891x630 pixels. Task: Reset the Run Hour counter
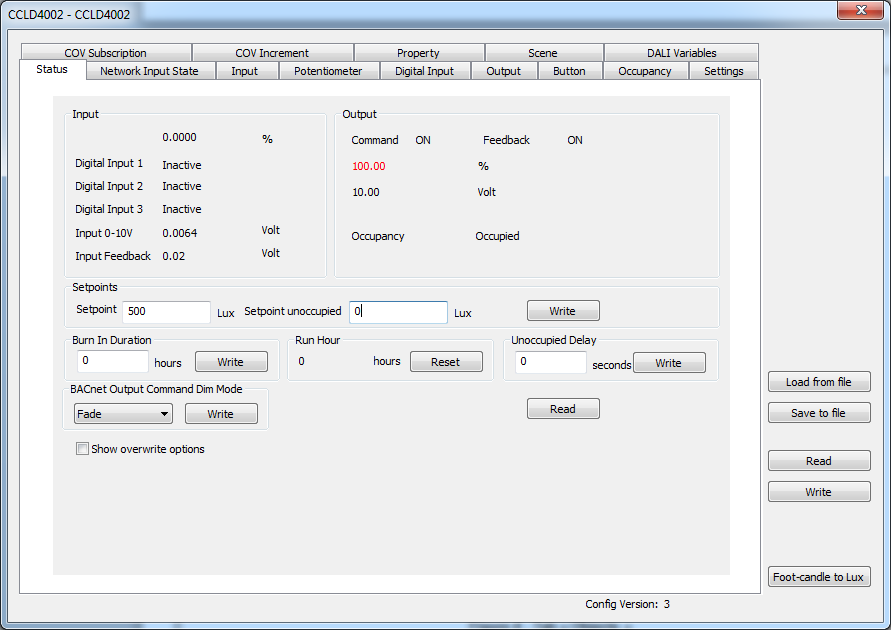click(x=446, y=362)
